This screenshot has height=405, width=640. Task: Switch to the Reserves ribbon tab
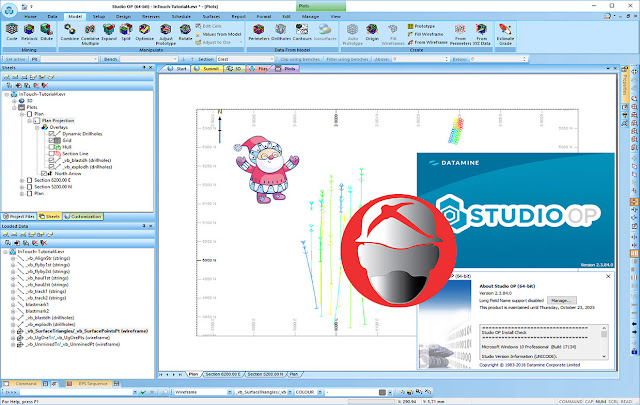(151, 16)
